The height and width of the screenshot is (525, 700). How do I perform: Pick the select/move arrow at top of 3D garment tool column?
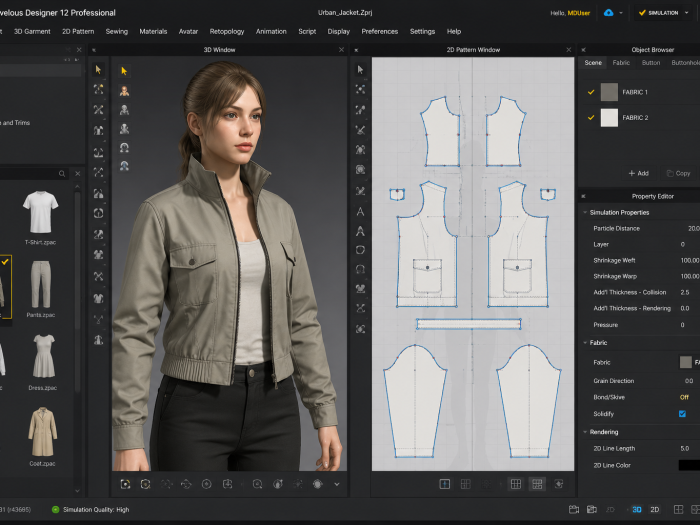click(x=99, y=70)
